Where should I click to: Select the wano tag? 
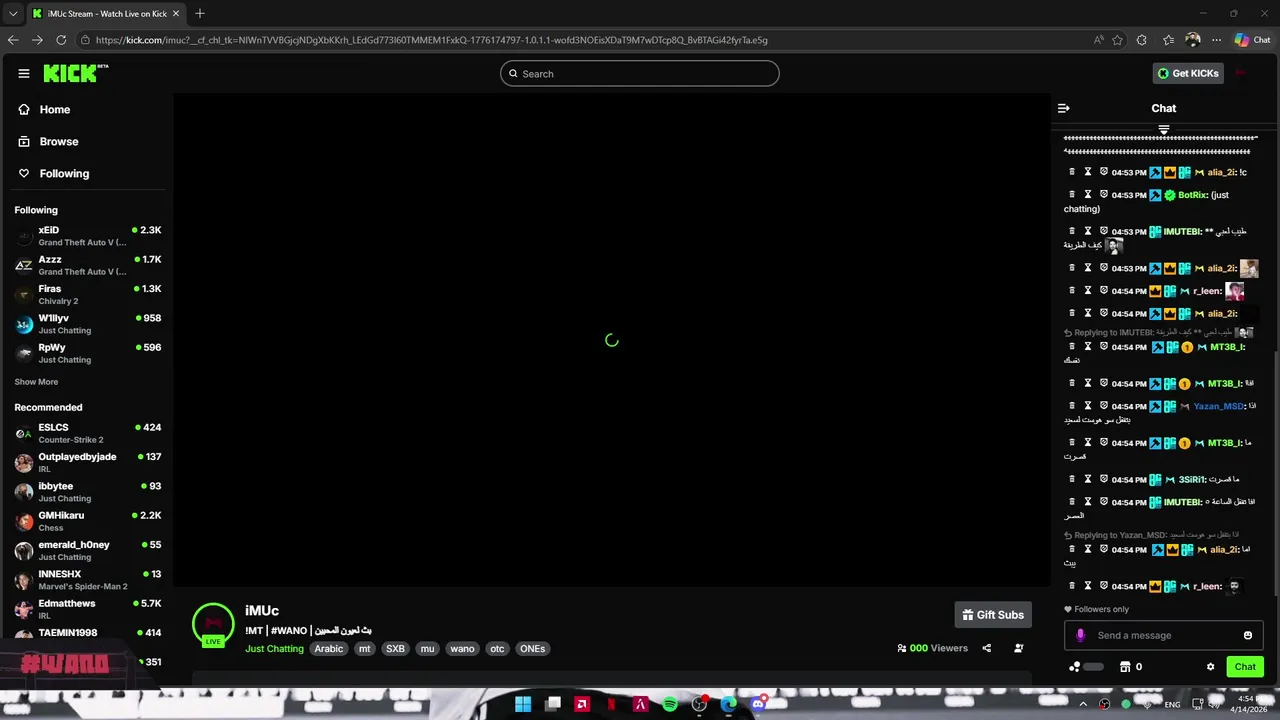[x=462, y=649]
